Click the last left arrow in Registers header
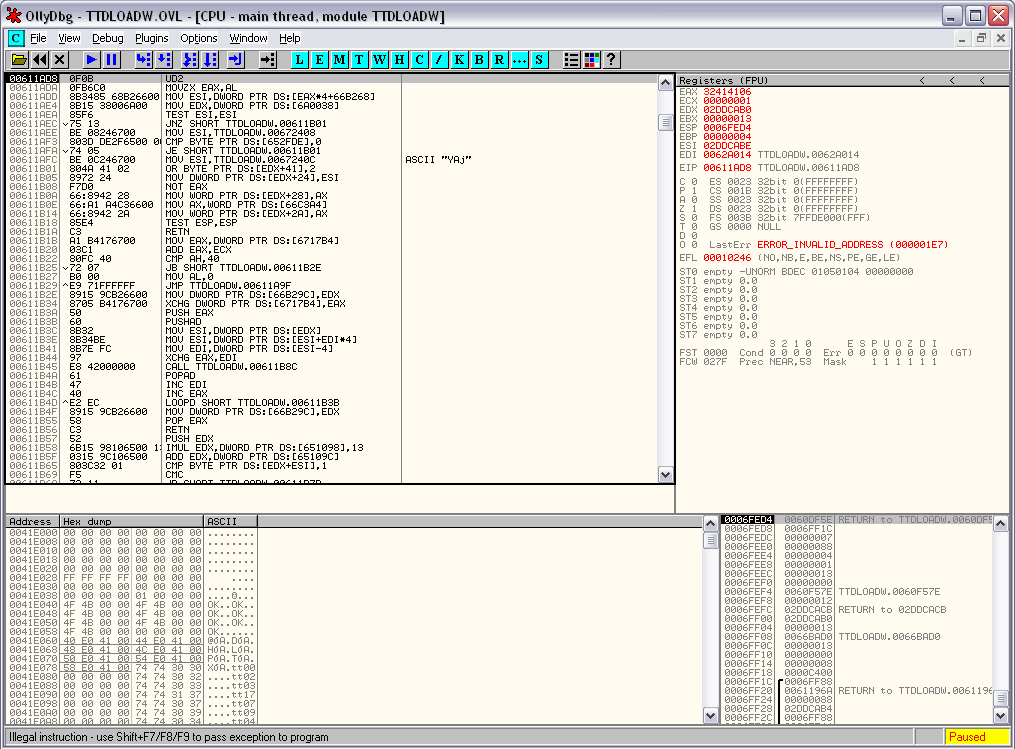Viewport: 1015px width, 749px height. [982, 80]
